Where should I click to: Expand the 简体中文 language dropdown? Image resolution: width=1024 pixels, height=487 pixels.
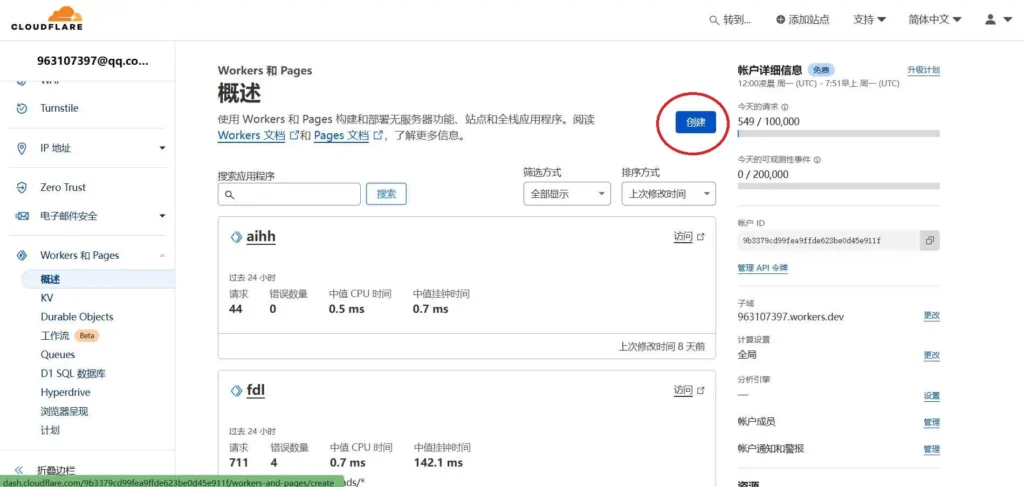[x=934, y=19]
